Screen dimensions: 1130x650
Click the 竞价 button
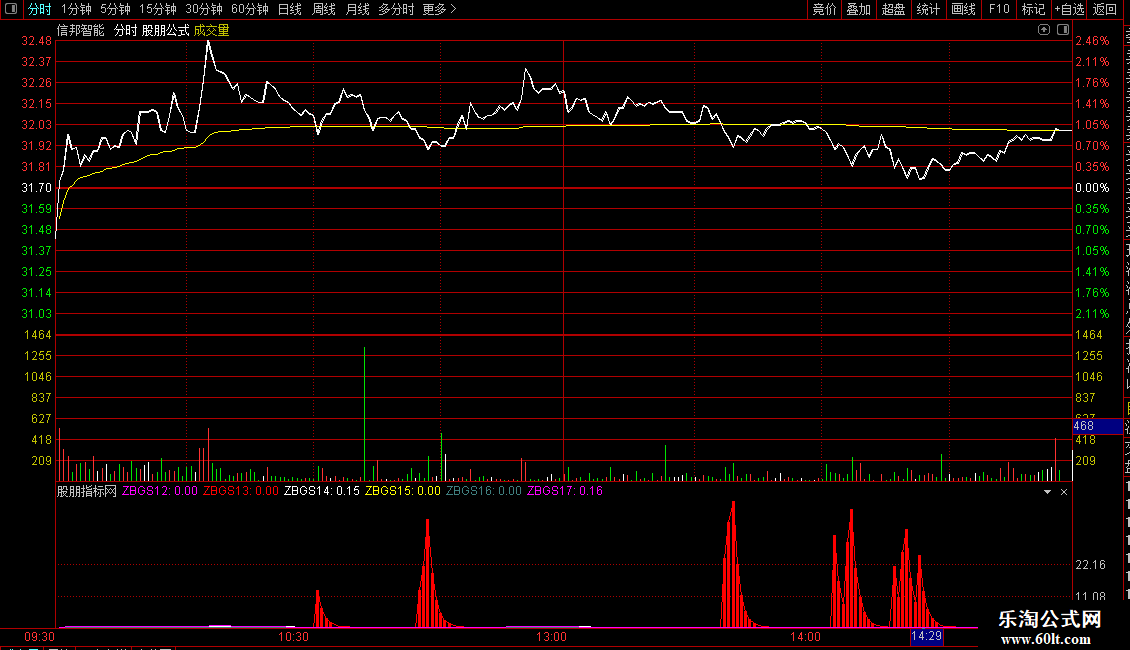tap(824, 9)
